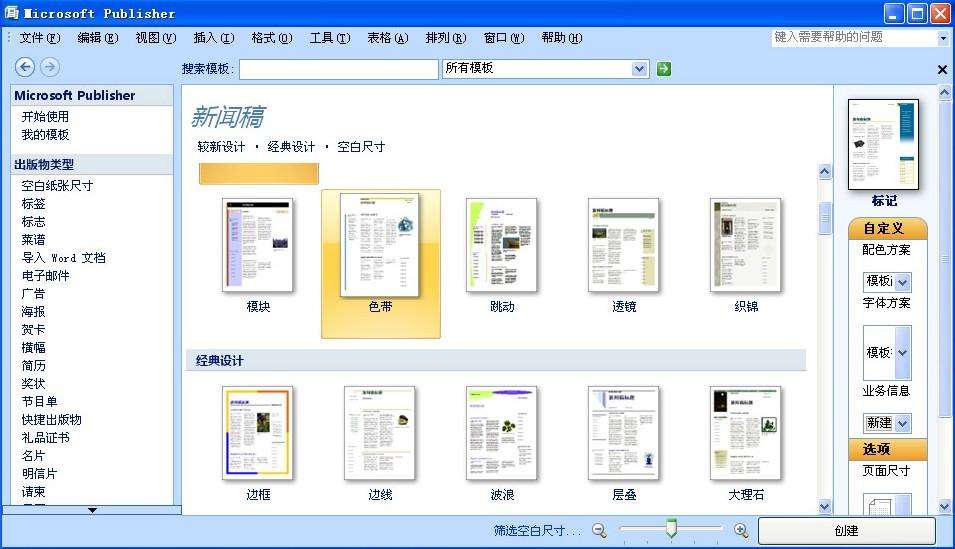955x549 pixels.
Task: Open the 工具 menu
Action: 329,38
